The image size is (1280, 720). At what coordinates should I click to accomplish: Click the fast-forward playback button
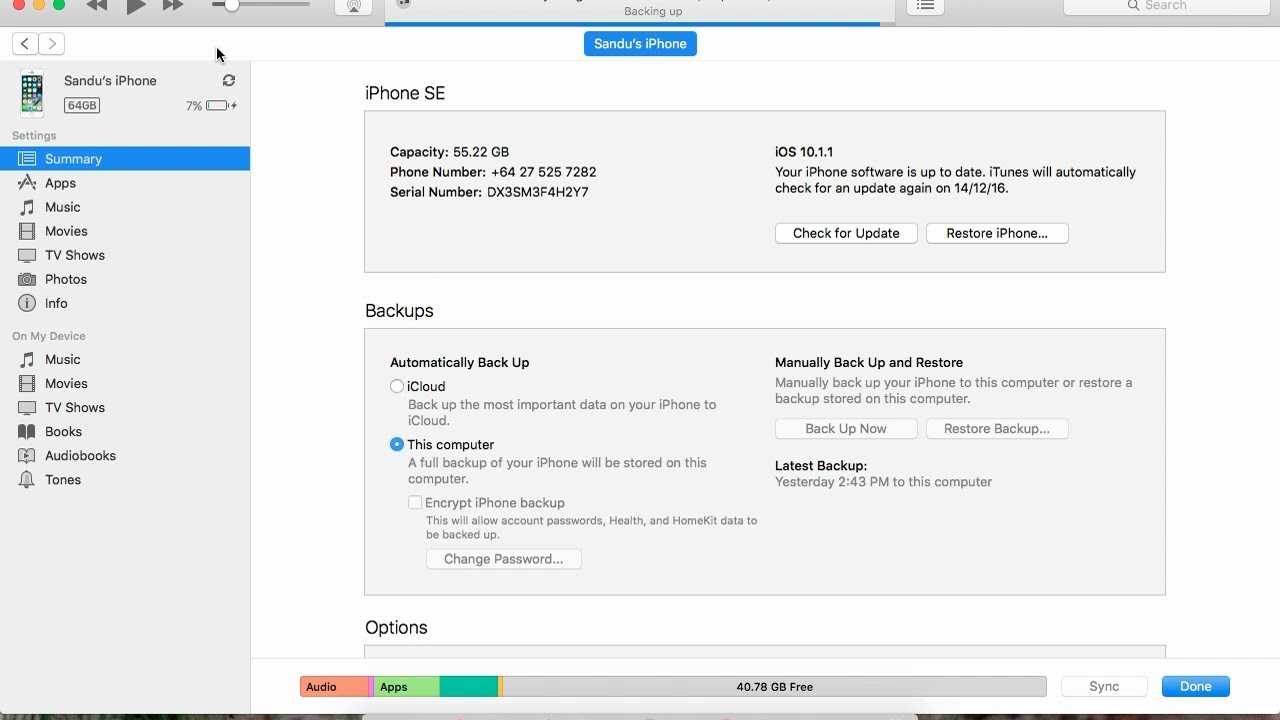(x=173, y=6)
